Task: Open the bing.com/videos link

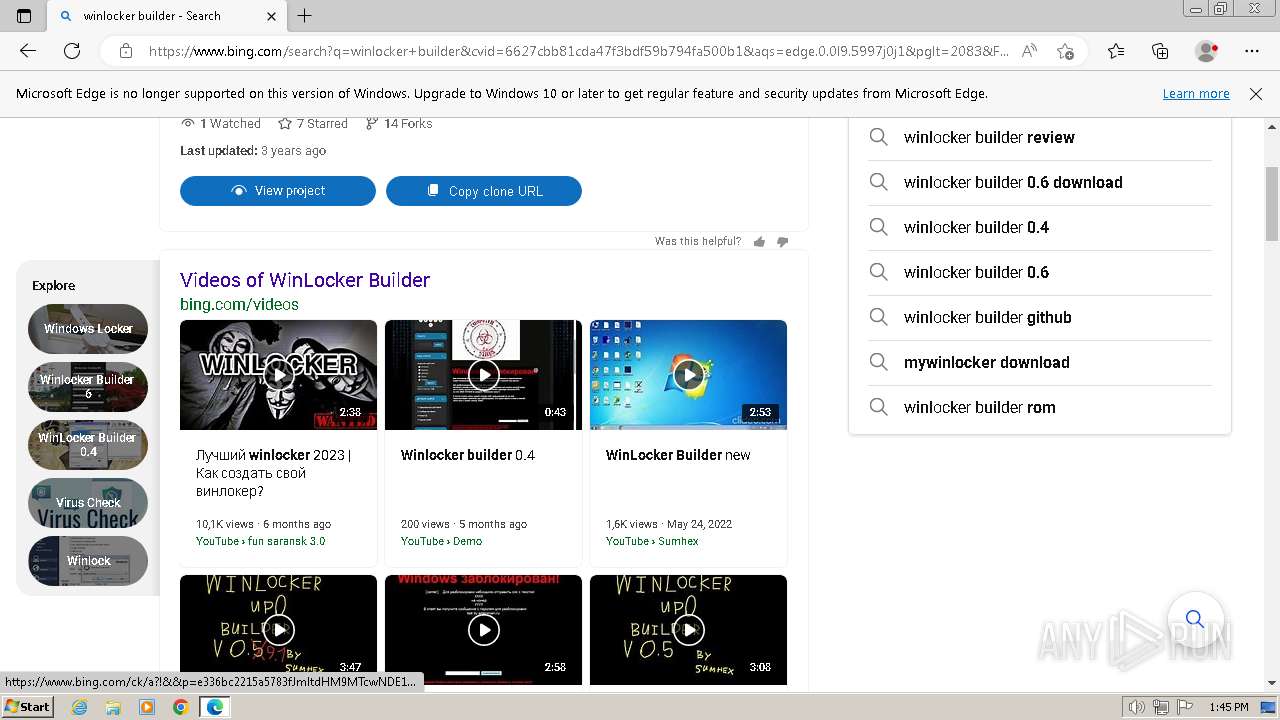Action: [x=239, y=304]
